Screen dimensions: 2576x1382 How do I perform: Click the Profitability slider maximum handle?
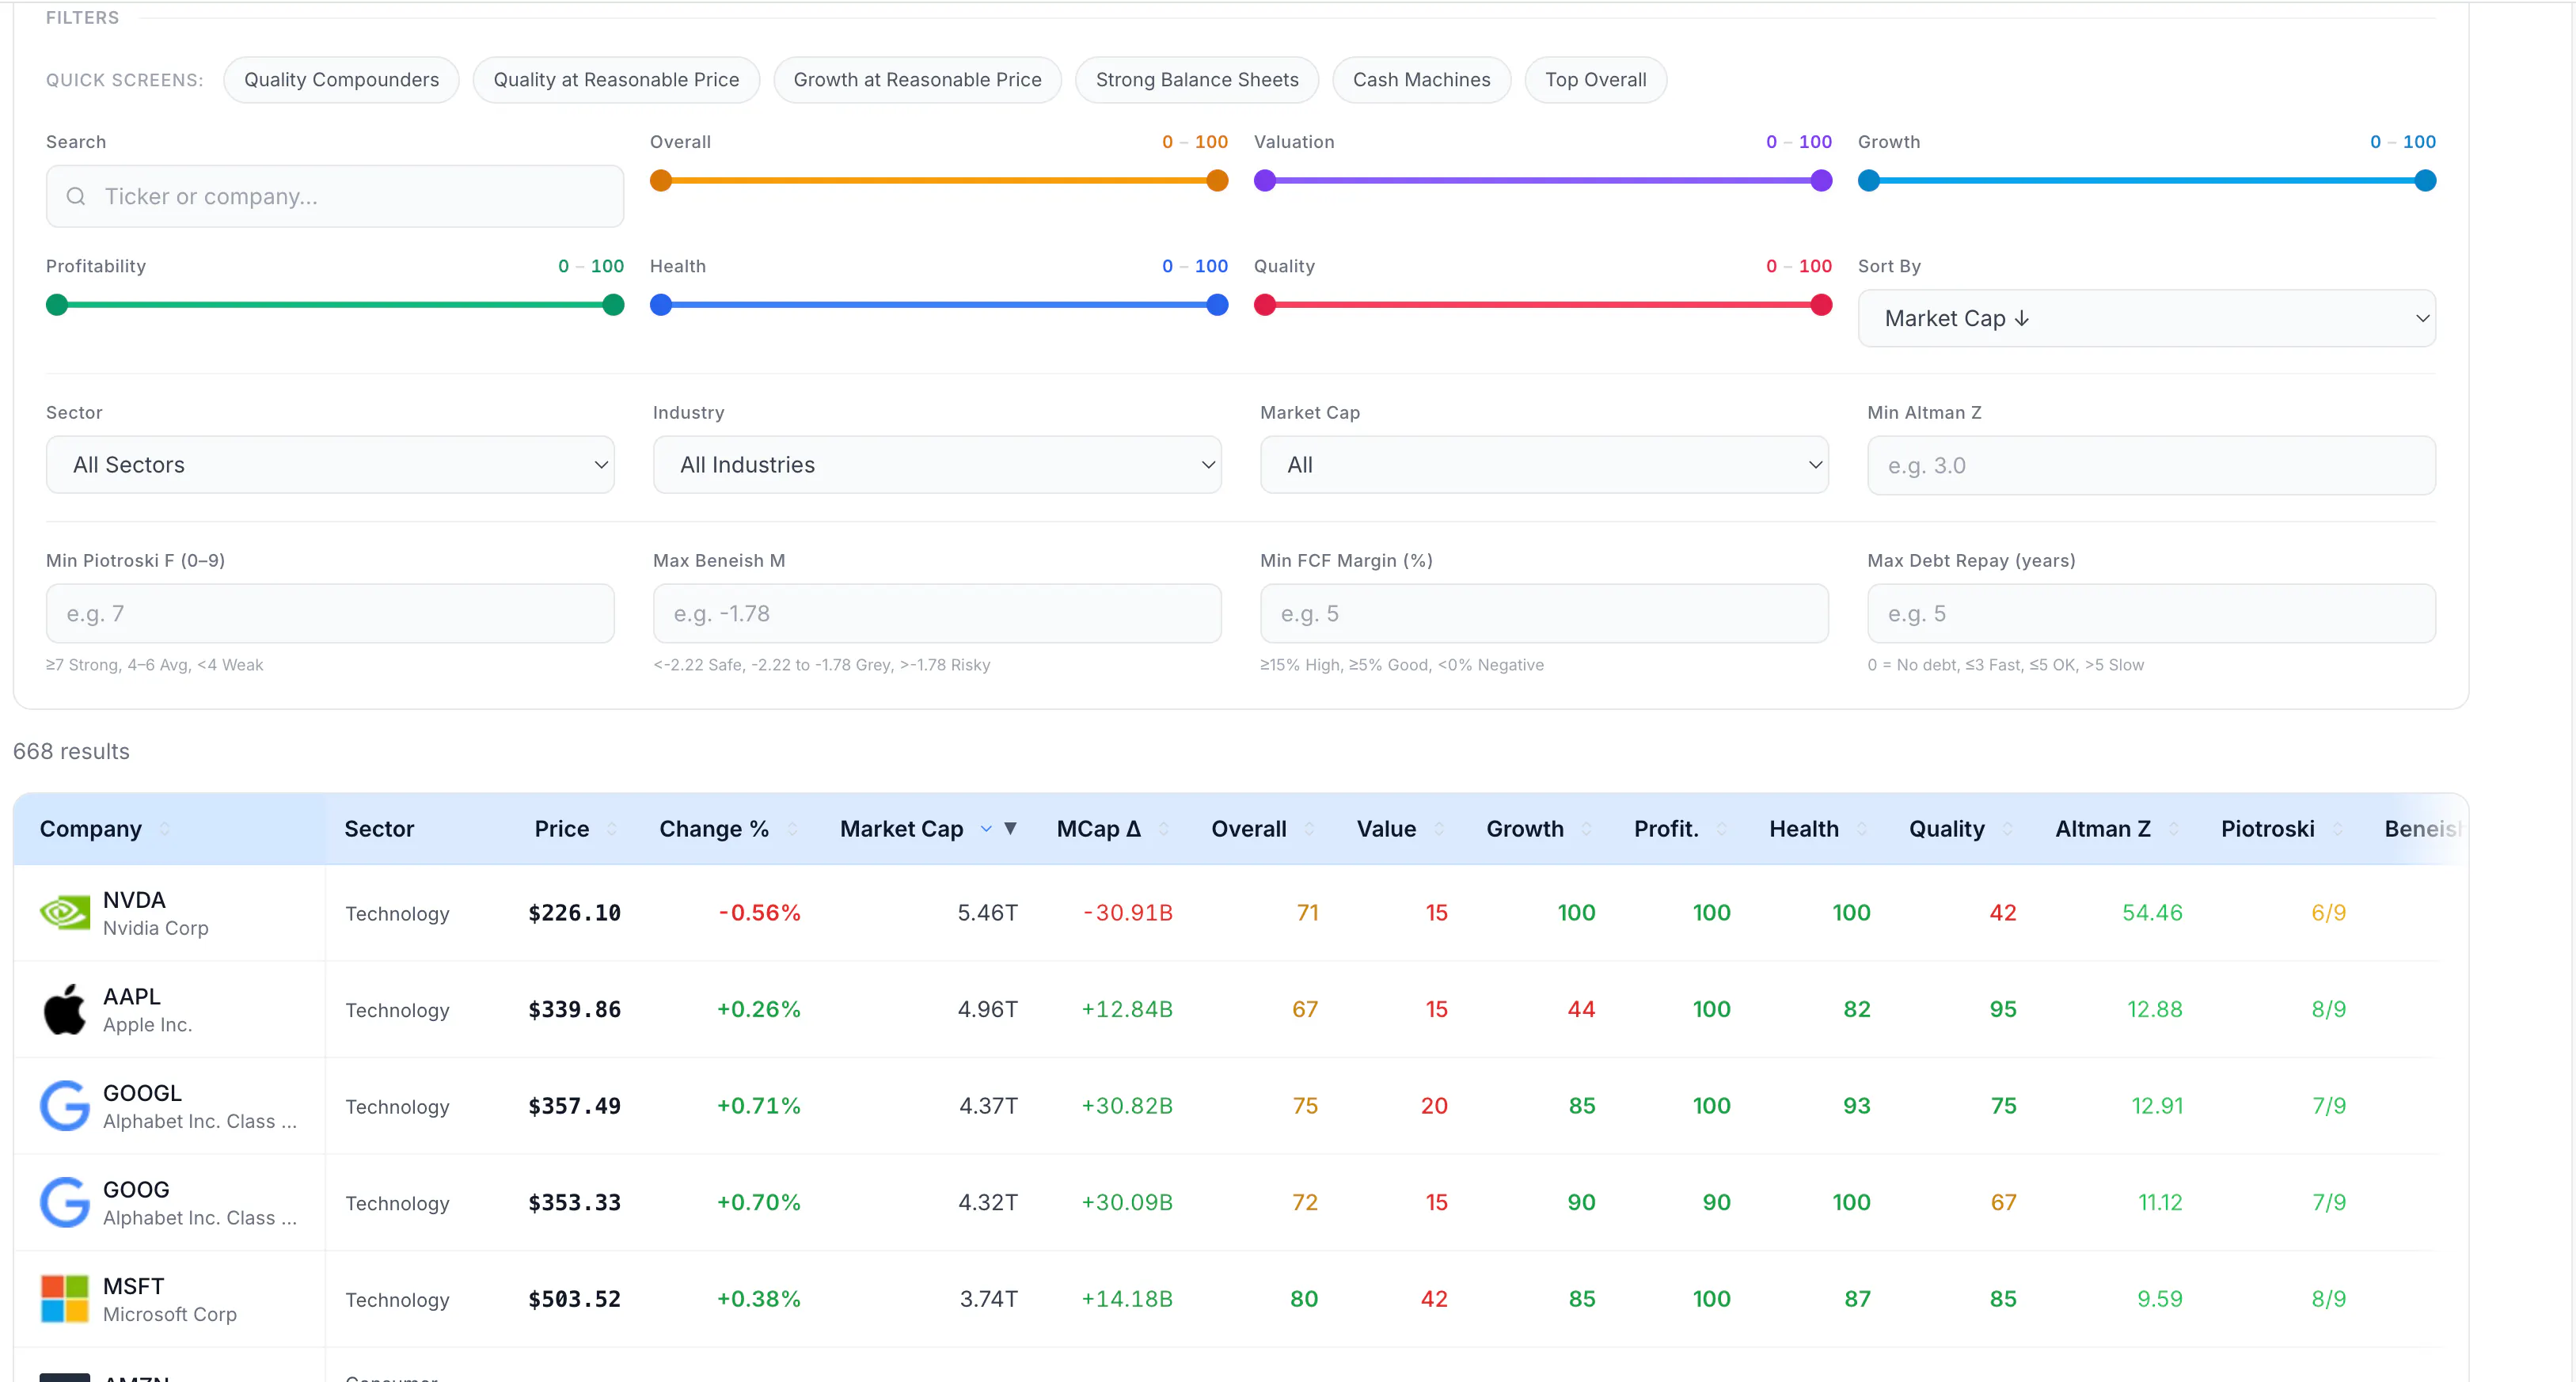pos(614,305)
